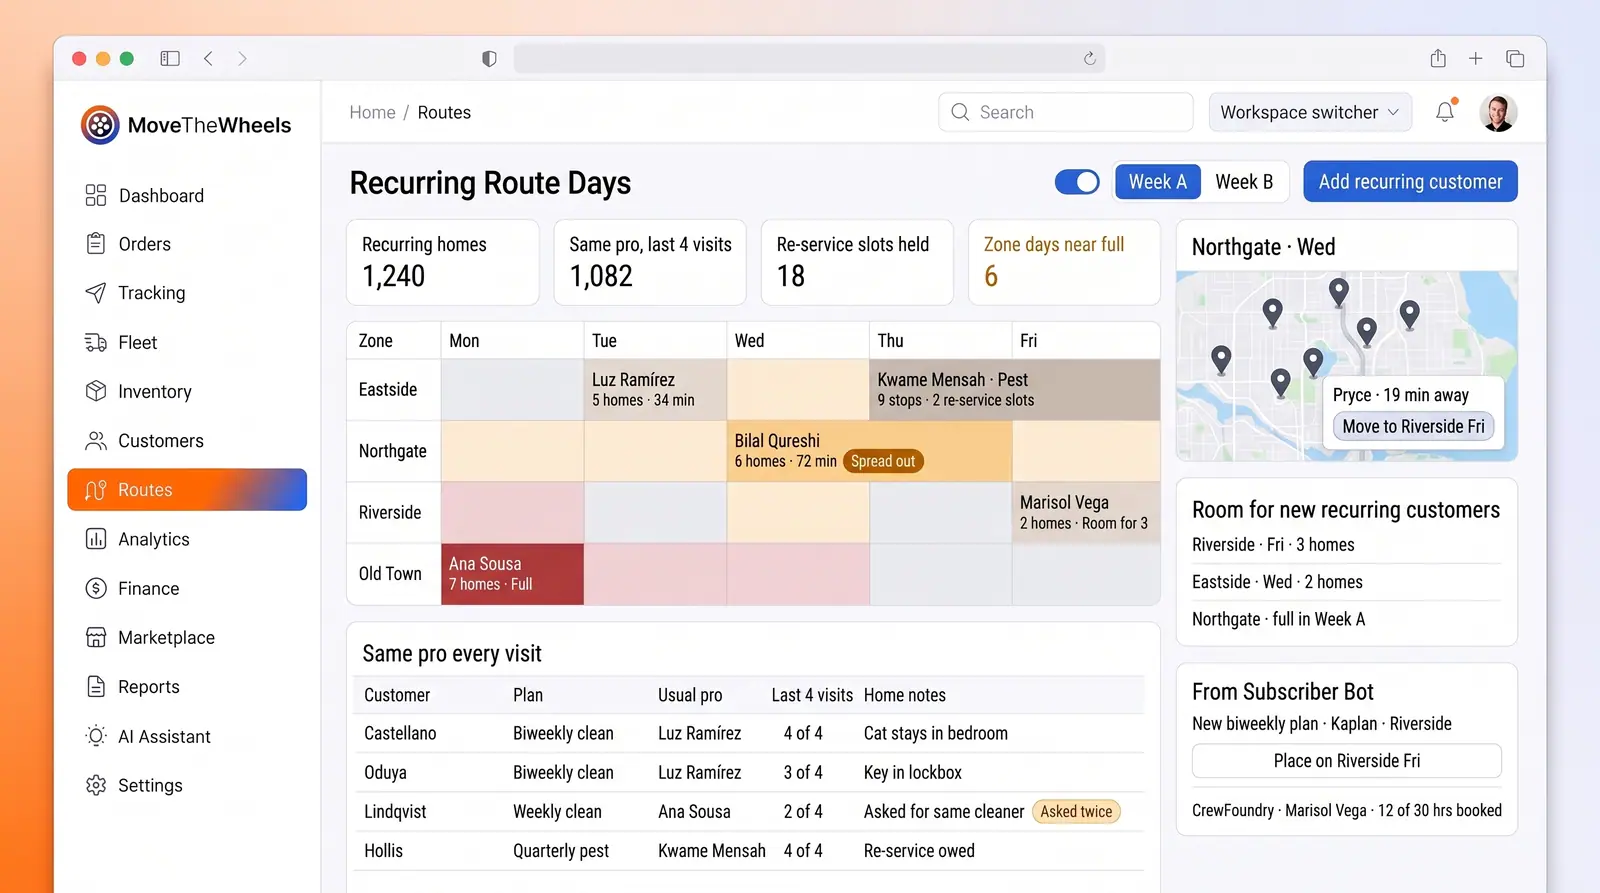
Task: Click the Analytics chart icon
Action: click(96, 539)
